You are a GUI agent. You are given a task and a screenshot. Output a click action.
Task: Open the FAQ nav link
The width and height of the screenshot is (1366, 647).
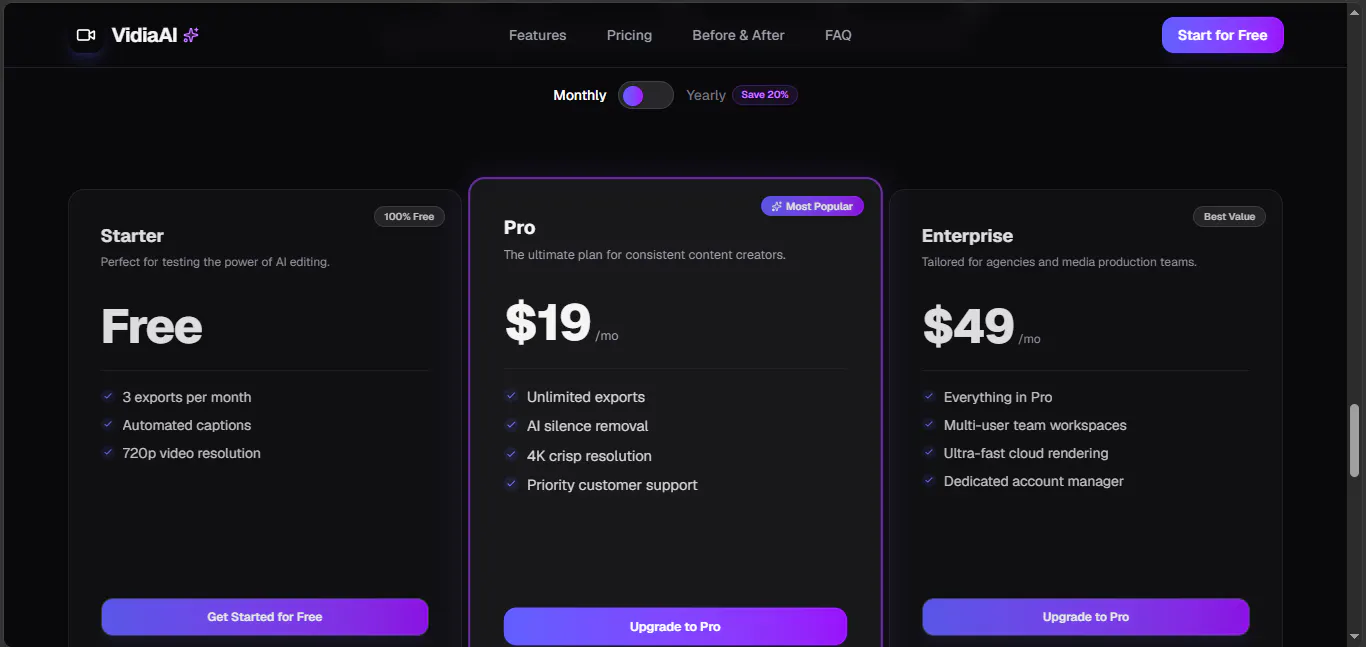pos(838,35)
